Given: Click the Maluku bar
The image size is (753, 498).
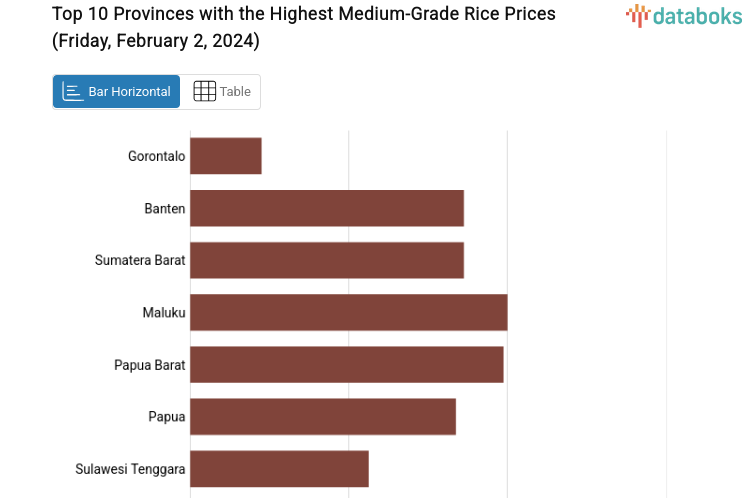Looking at the screenshot, I should (x=348, y=312).
